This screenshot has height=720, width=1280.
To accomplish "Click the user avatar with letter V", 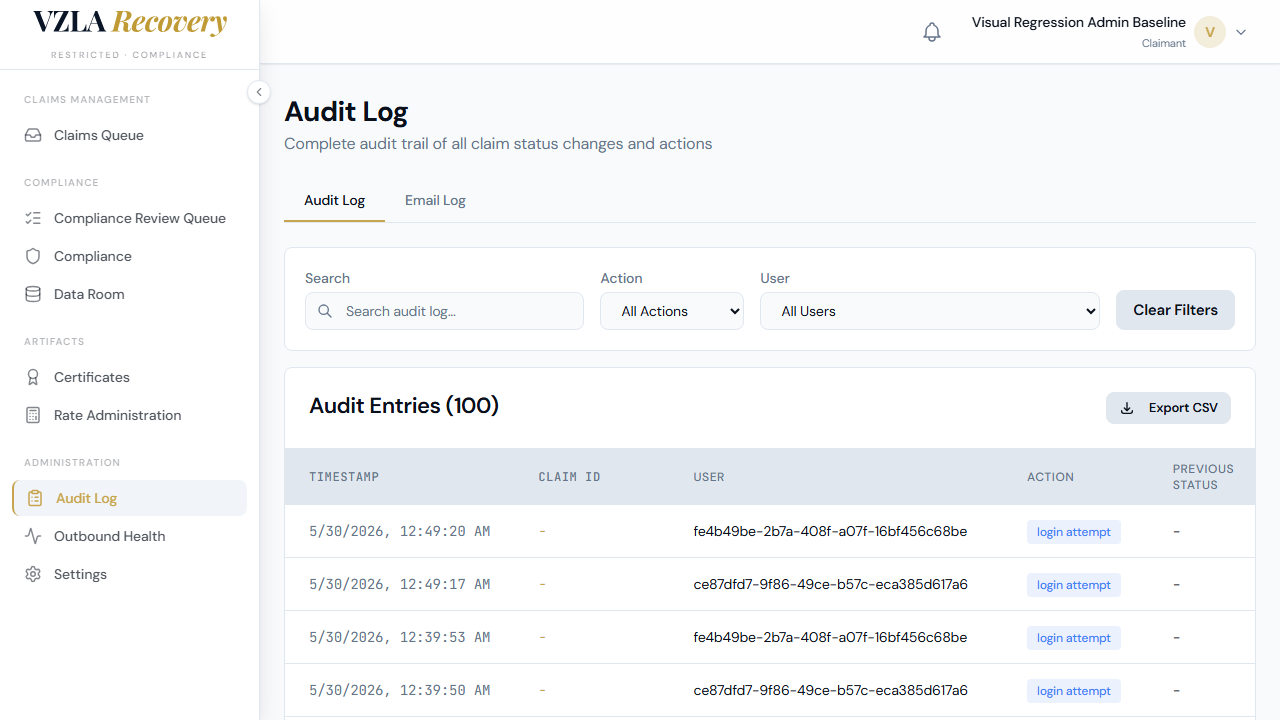I will coord(1210,32).
